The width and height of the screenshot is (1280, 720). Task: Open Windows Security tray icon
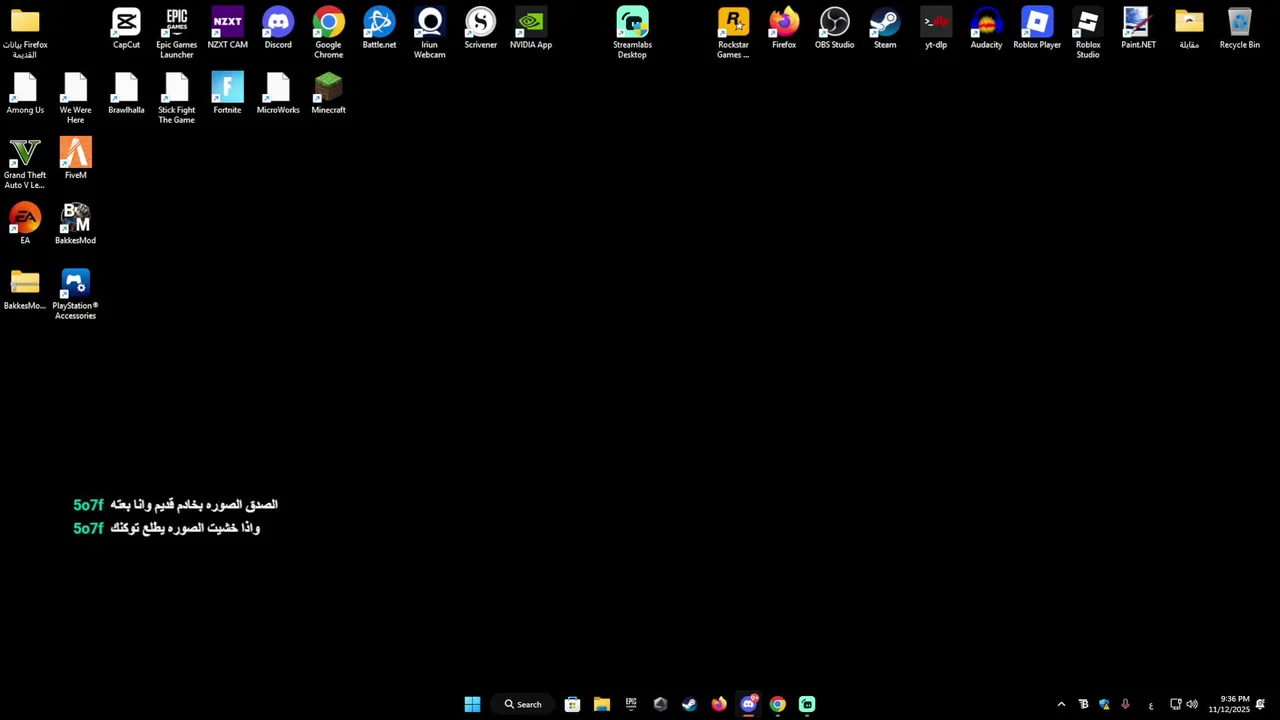pyautogui.click(x=1104, y=704)
